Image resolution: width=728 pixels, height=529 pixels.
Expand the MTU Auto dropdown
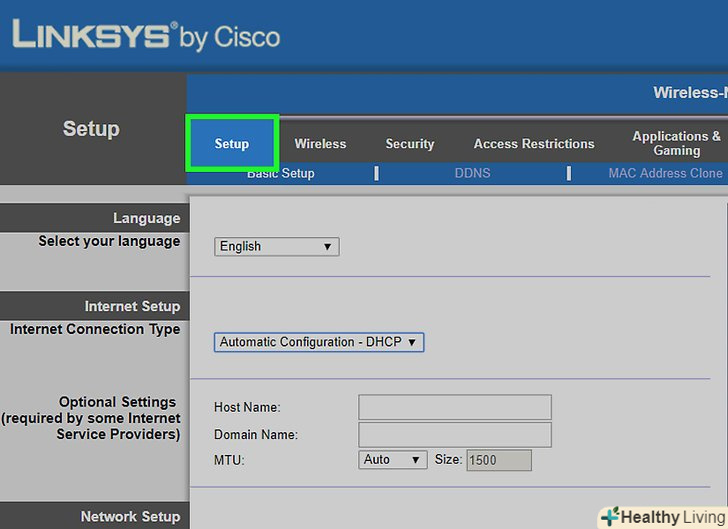pyautogui.click(x=393, y=460)
